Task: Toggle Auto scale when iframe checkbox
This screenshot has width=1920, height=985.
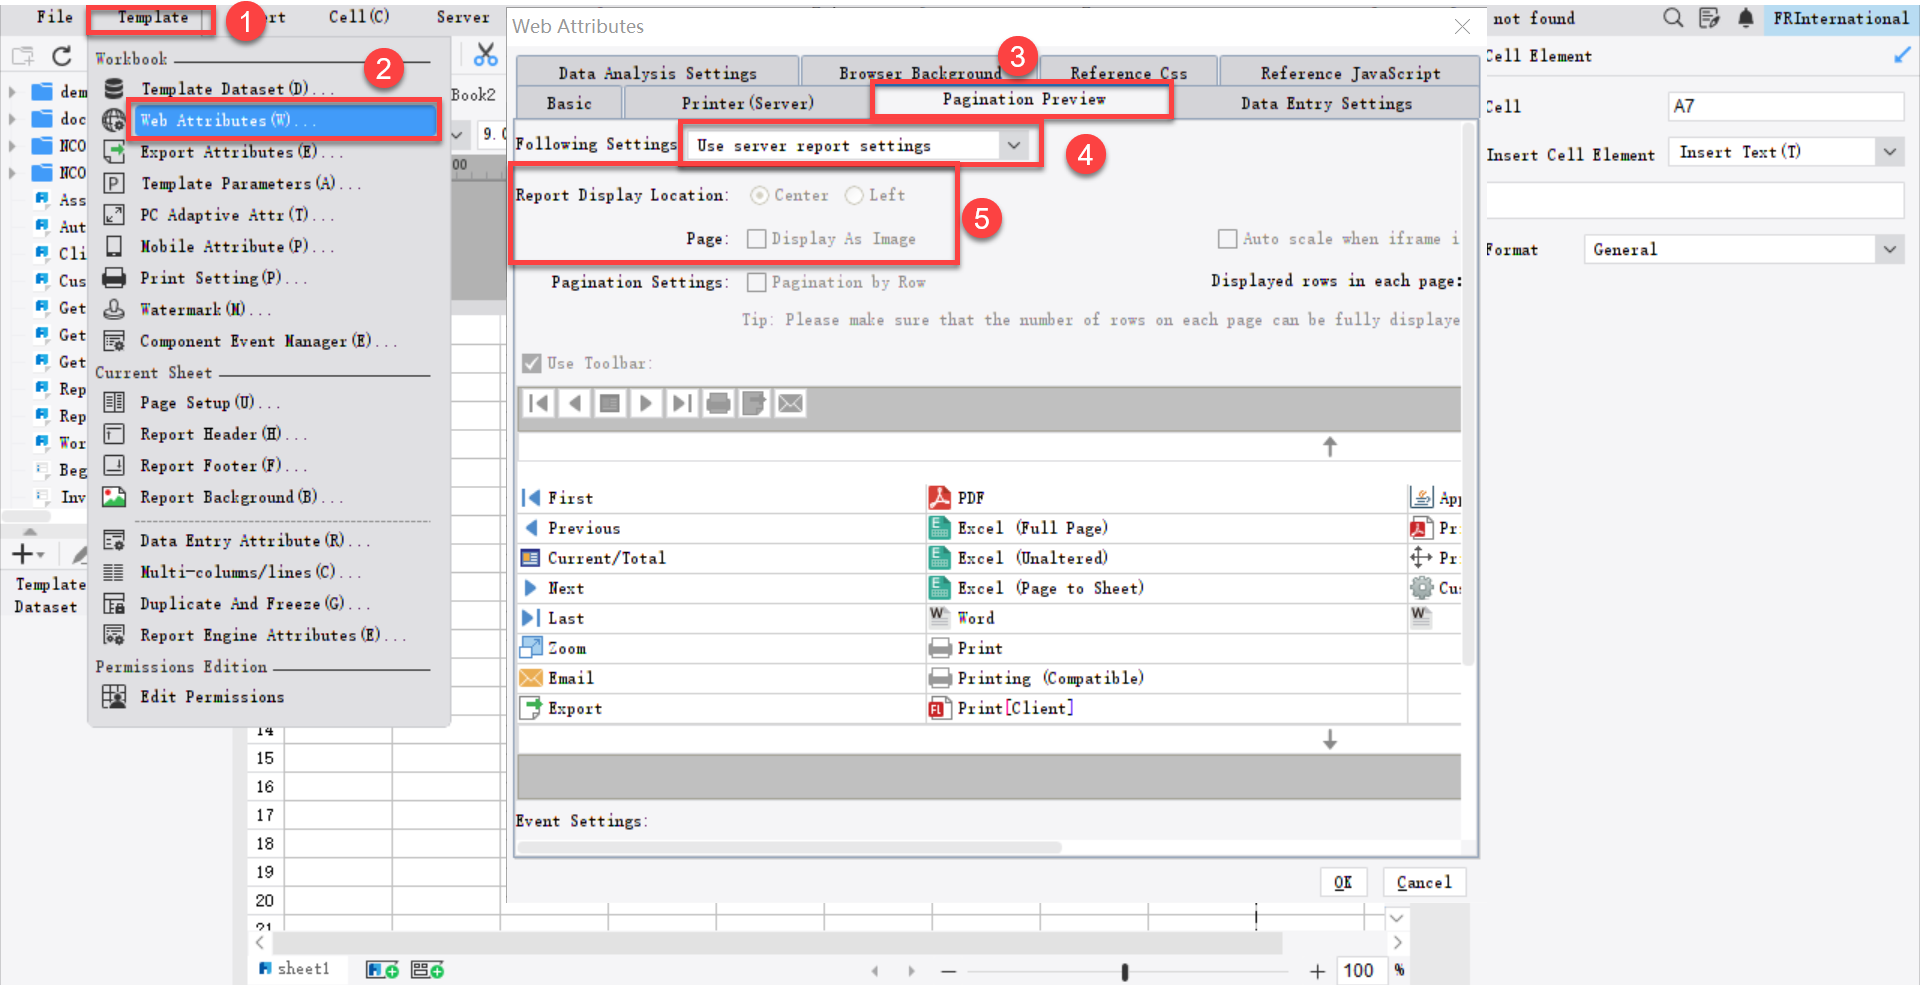Action: 1227,238
